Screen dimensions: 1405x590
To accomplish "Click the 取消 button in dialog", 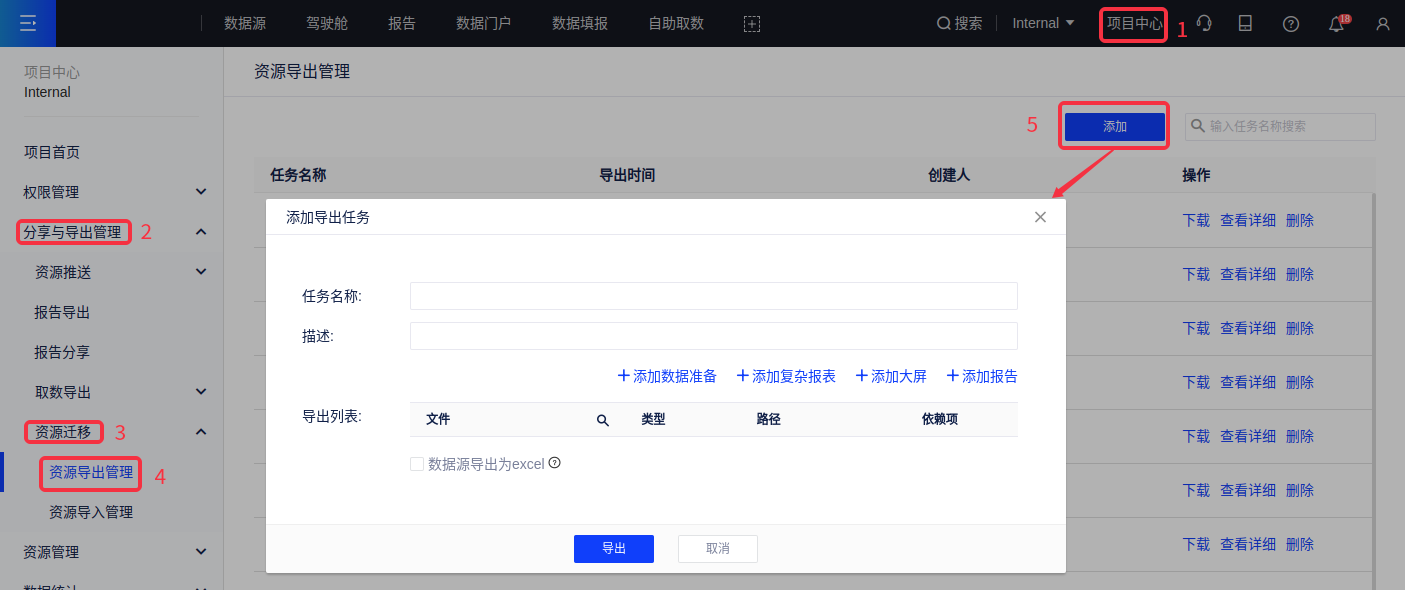I will point(717,549).
